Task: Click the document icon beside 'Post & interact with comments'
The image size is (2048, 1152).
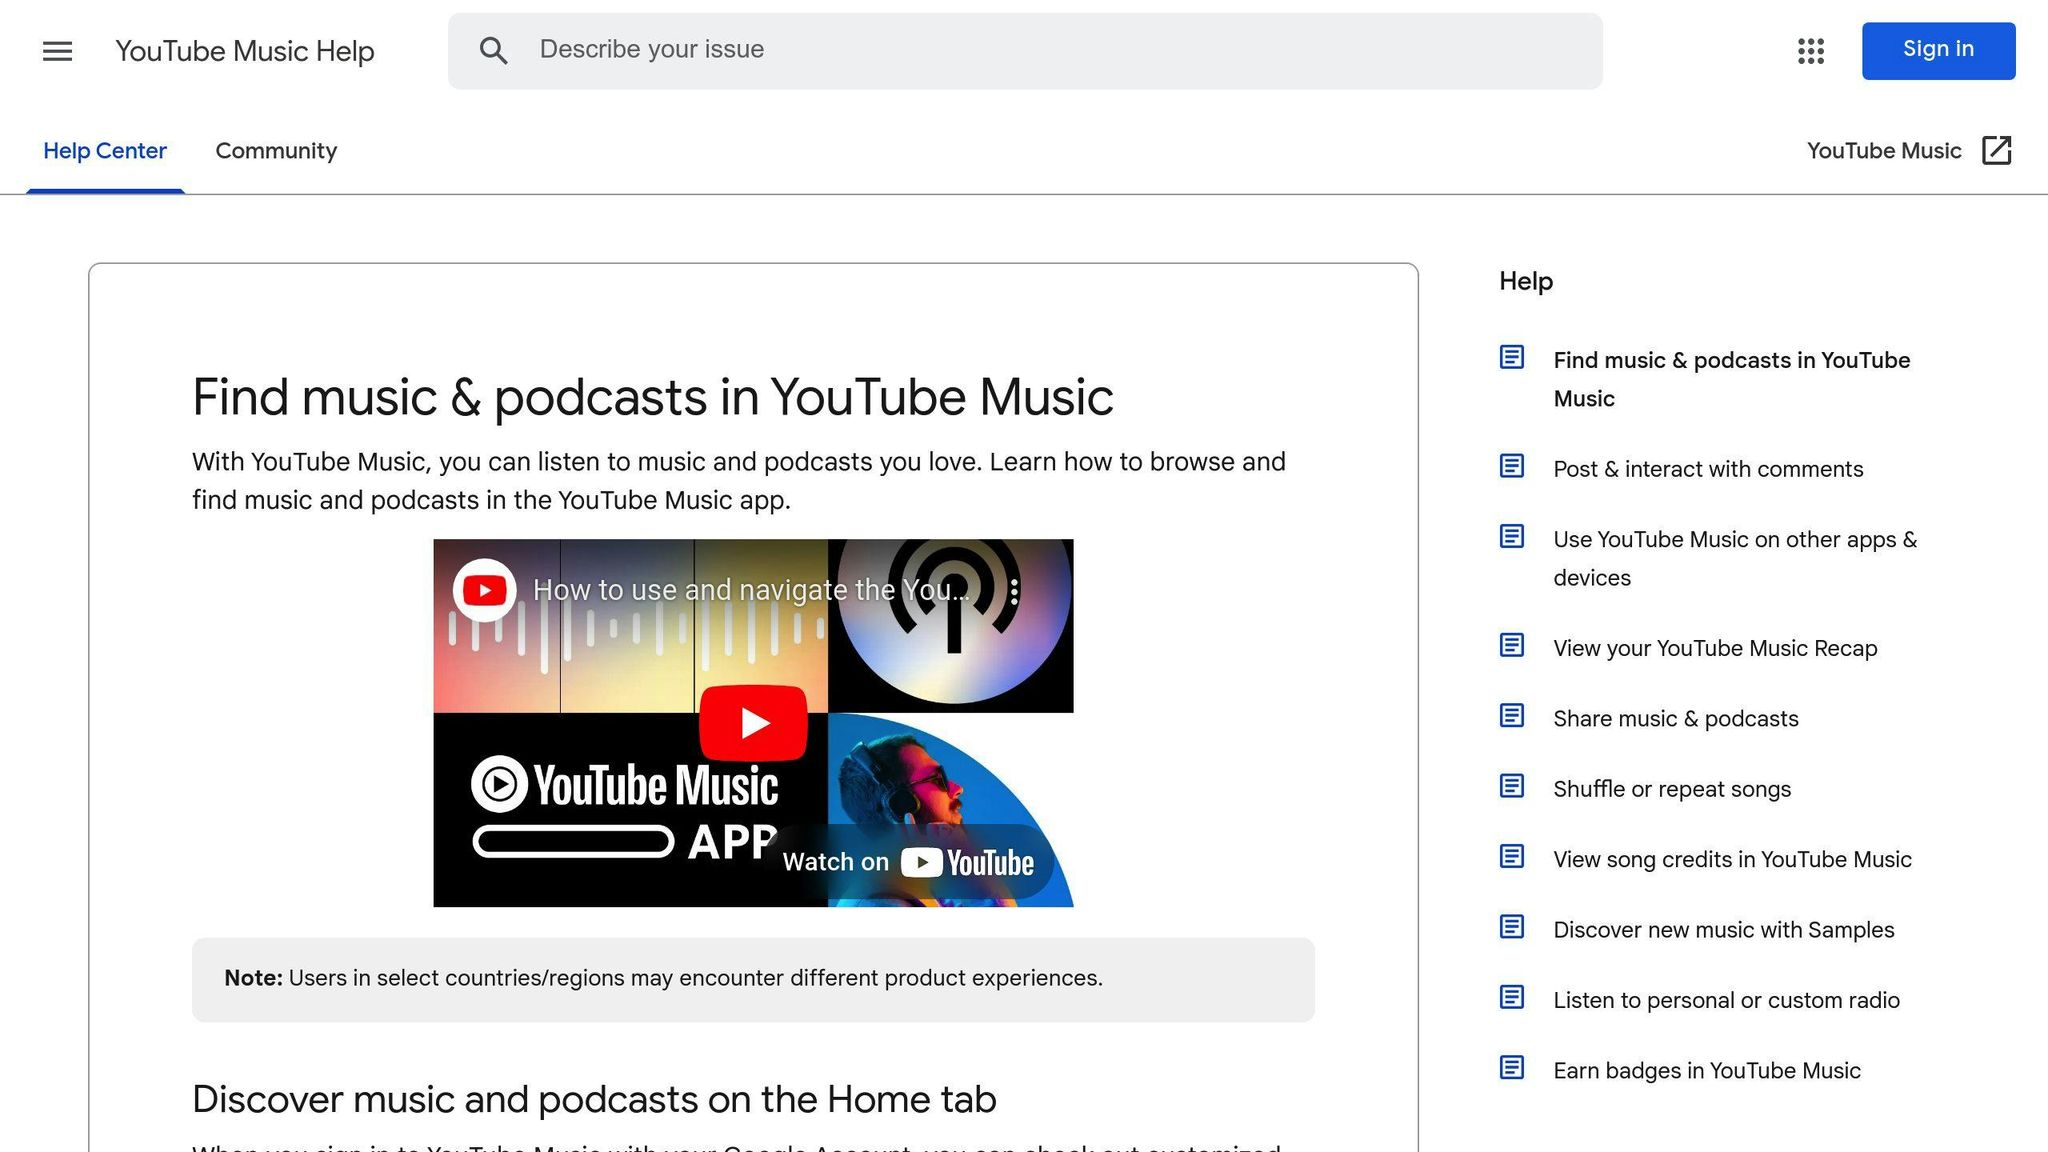Action: [x=1511, y=466]
